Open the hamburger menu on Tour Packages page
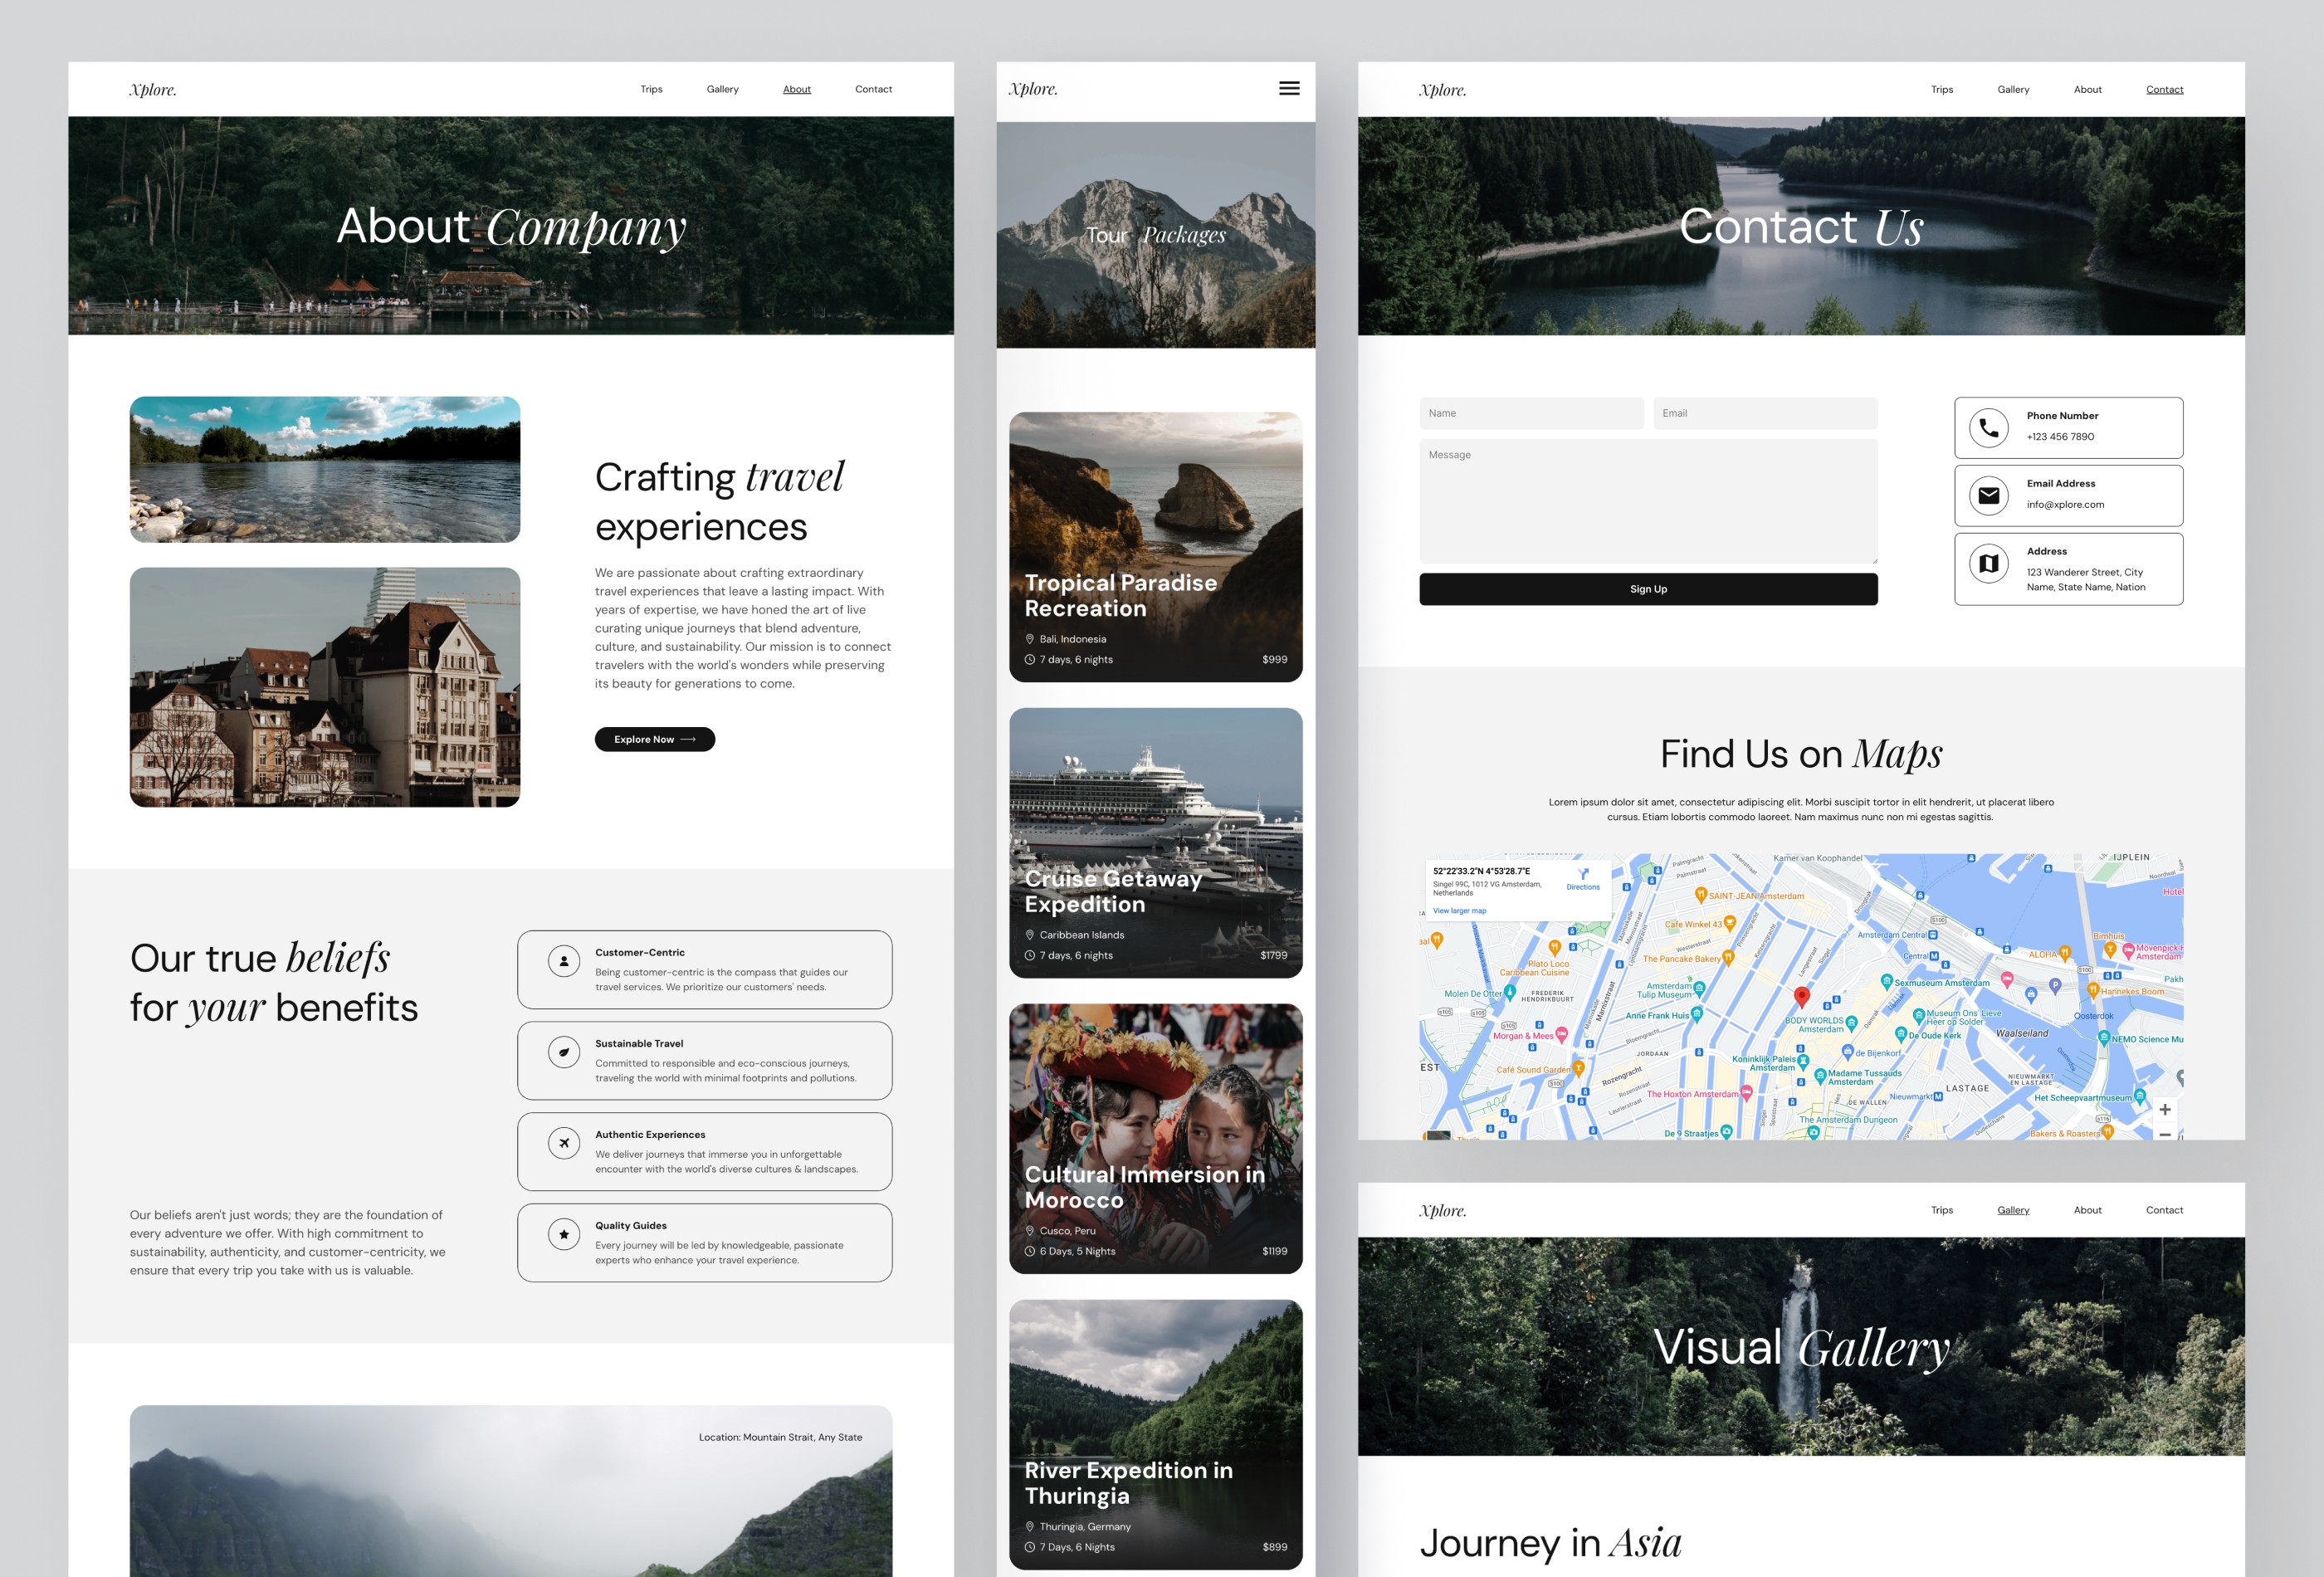This screenshot has width=2324, height=1577. (x=1289, y=88)
